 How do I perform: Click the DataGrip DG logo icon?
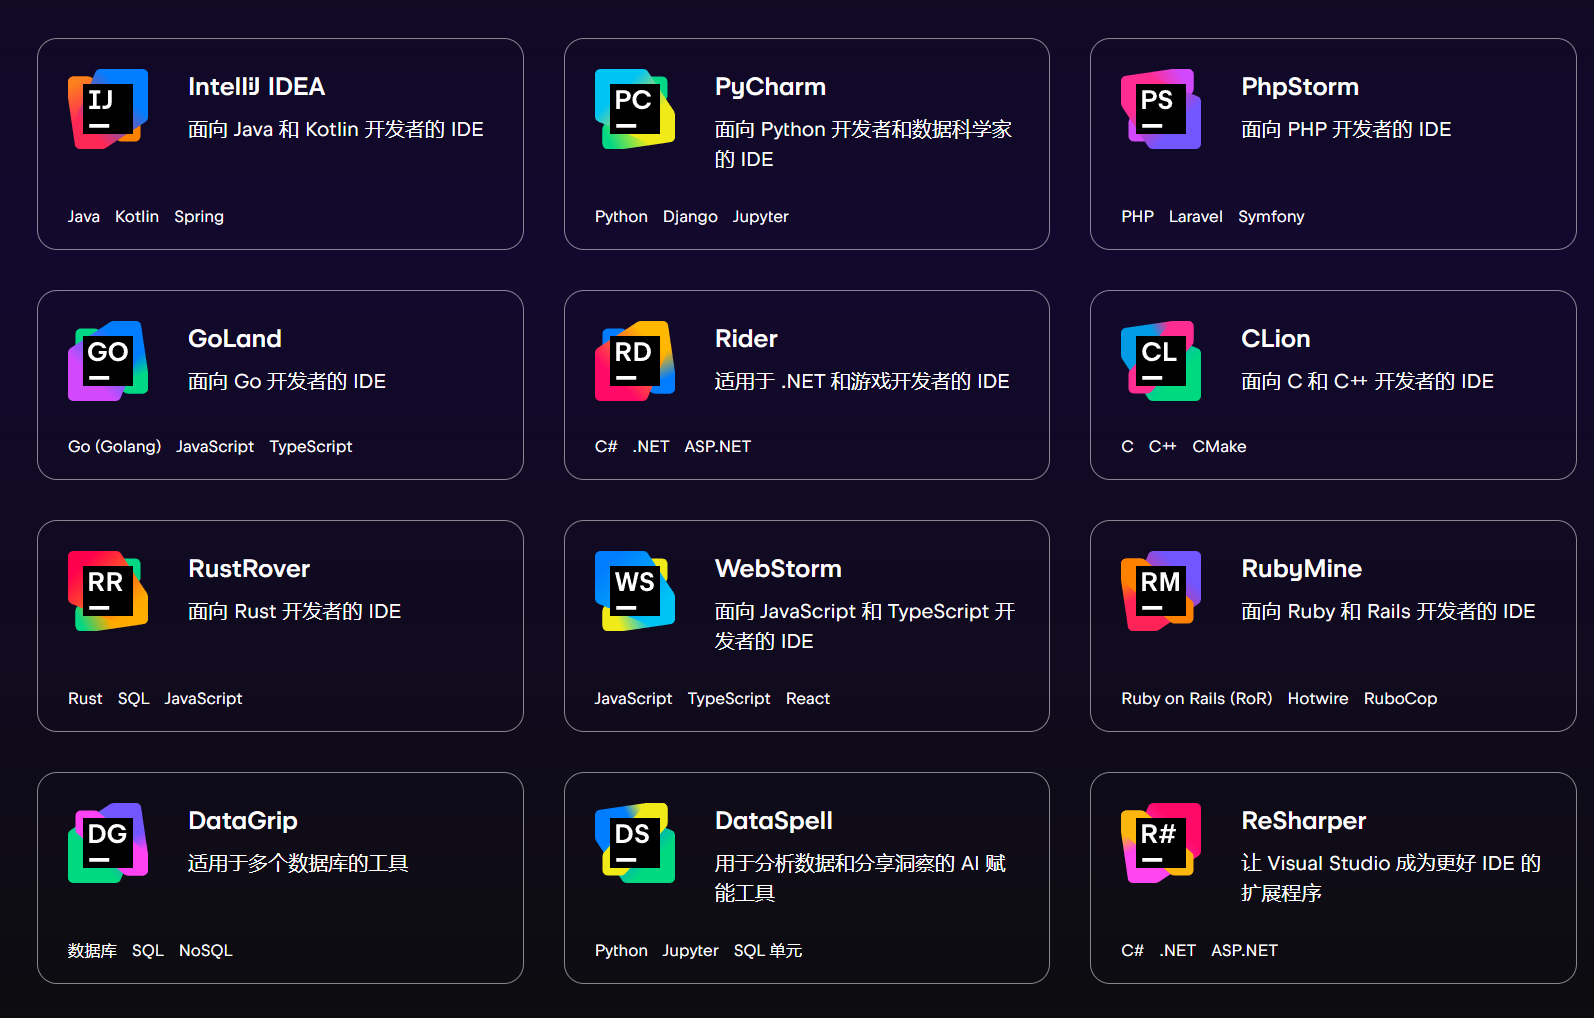(x=108, y=843)
